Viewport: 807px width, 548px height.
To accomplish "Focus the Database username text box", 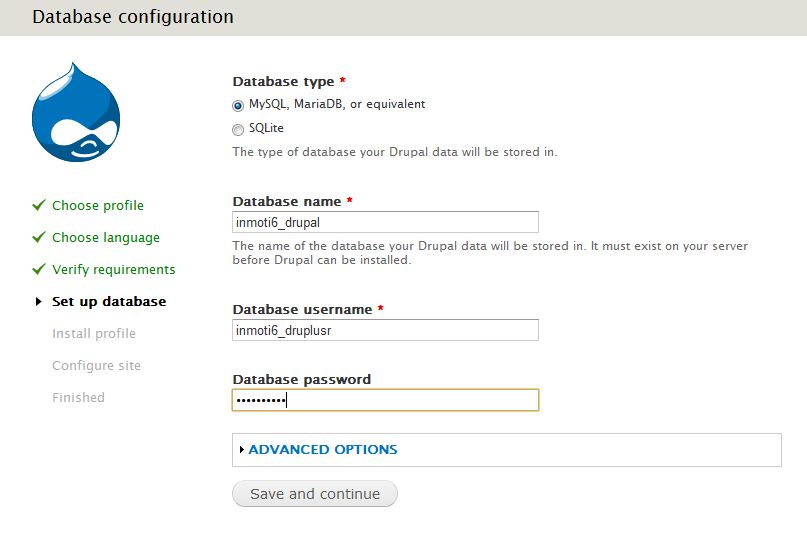I will point(385,330).
